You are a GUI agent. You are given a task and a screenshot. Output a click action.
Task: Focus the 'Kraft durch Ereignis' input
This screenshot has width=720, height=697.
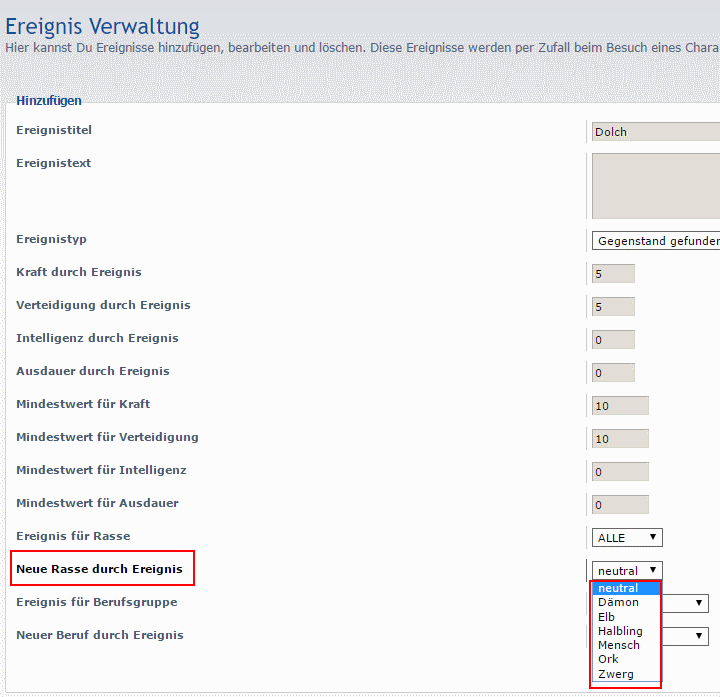pyautogui.click(x=614, y=274)
